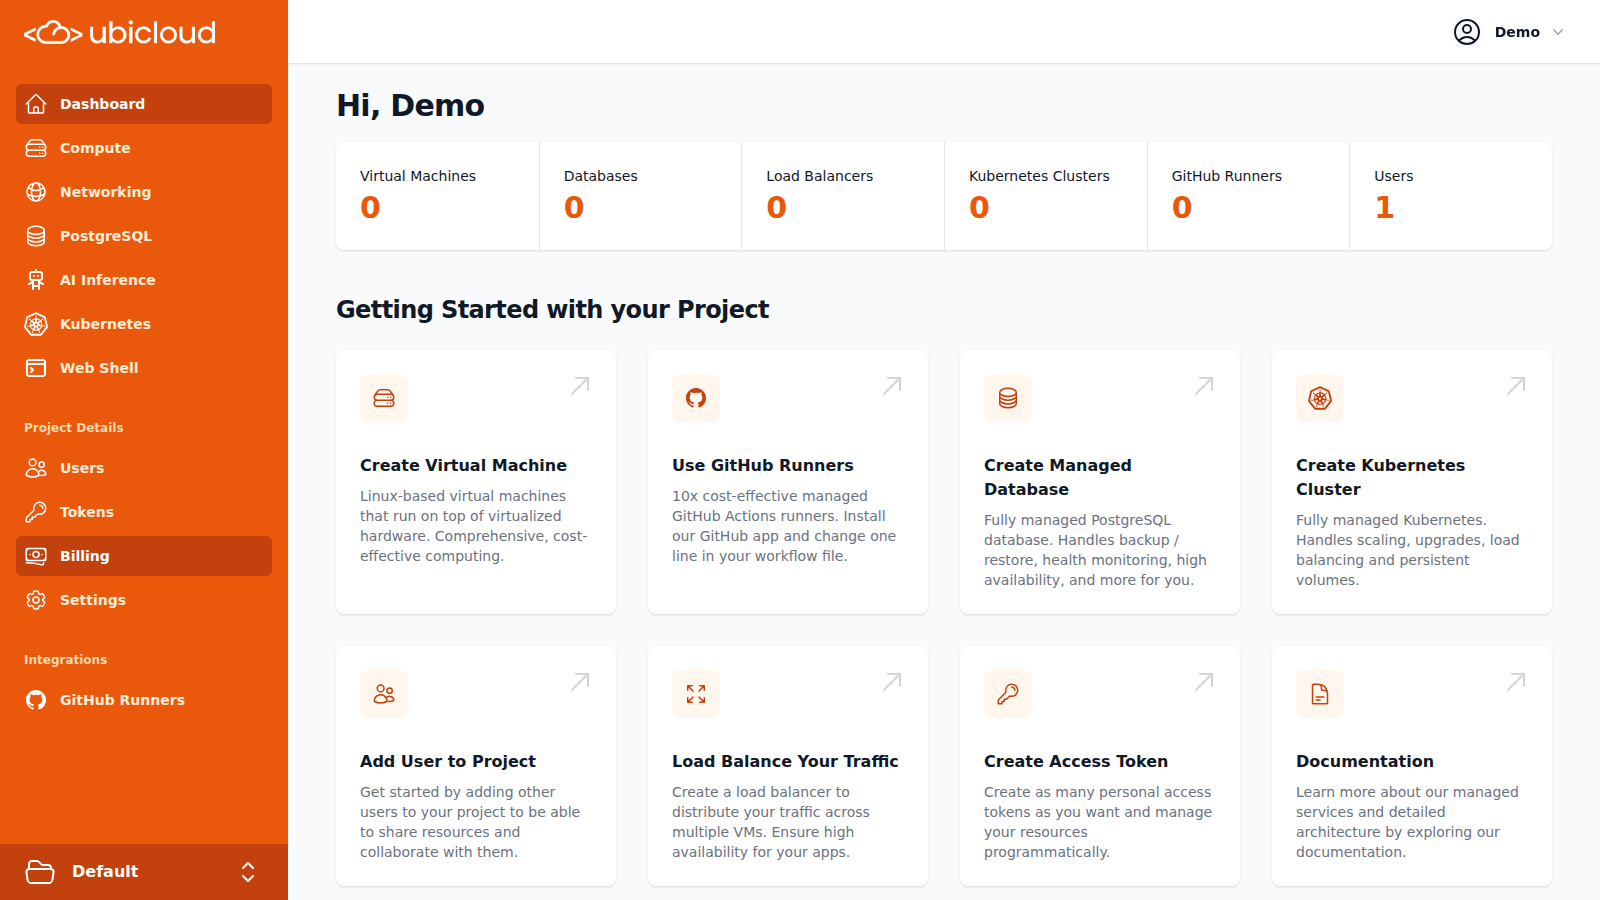
Task: Follow the Create Kubernetes Cluster link
Action: [x=1380, y=477]
